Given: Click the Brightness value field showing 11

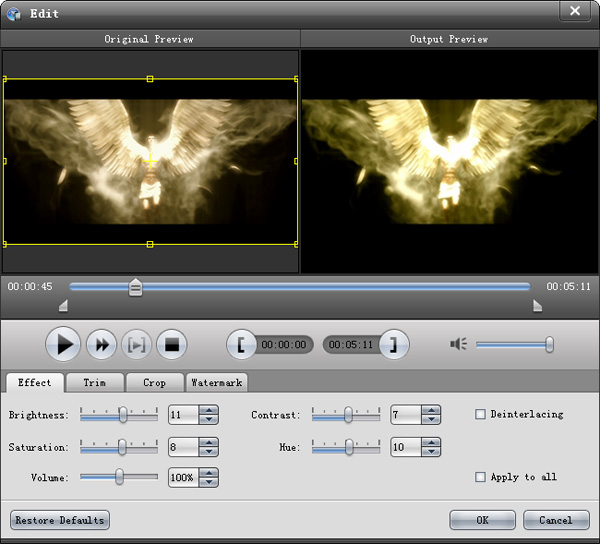Looking at the screenshot, I should (x=184, y=415).
